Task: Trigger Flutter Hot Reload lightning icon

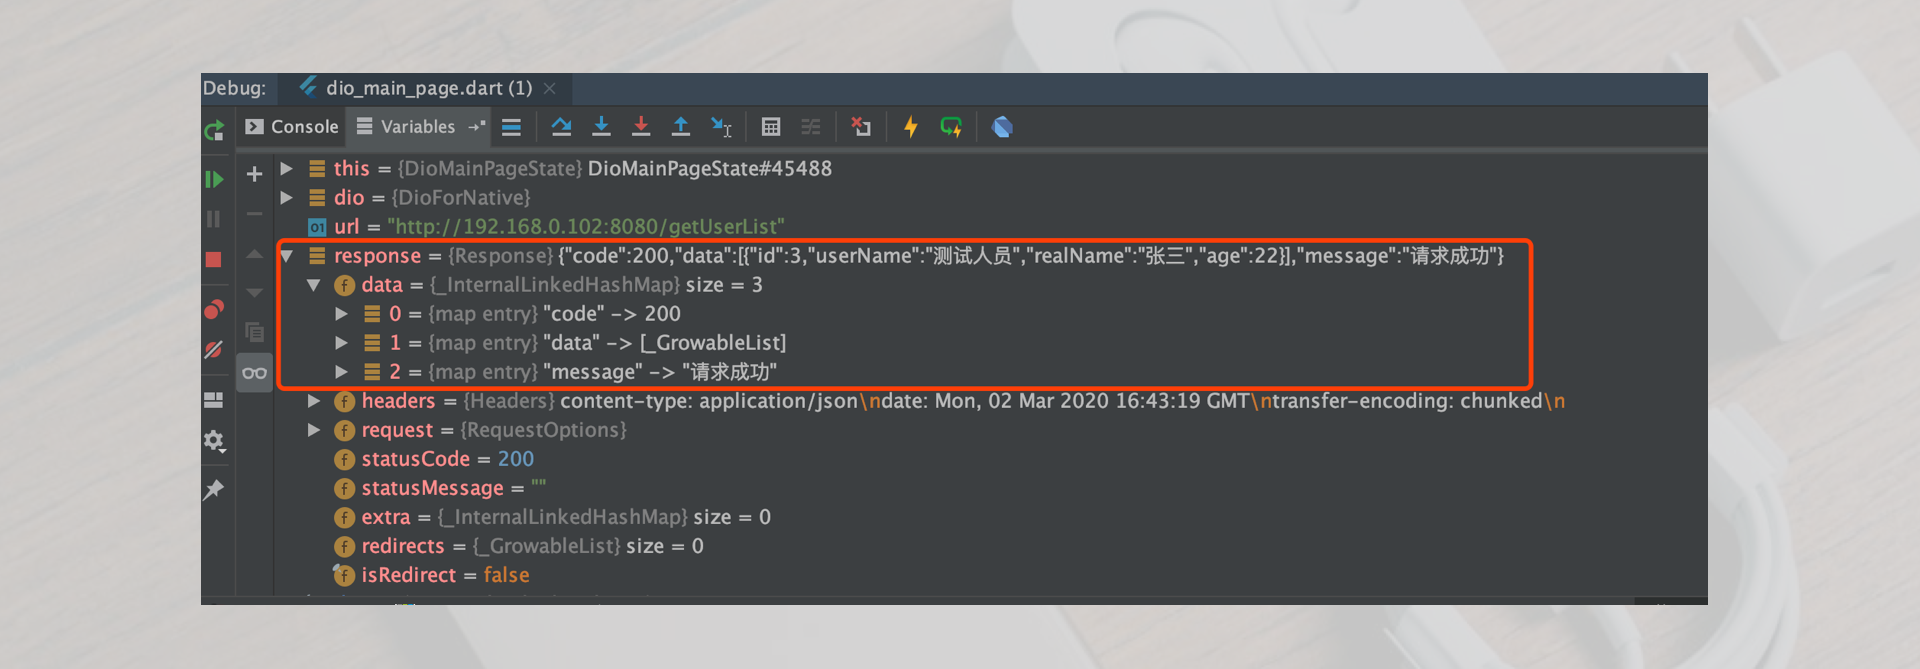Action: pos(910,127)
